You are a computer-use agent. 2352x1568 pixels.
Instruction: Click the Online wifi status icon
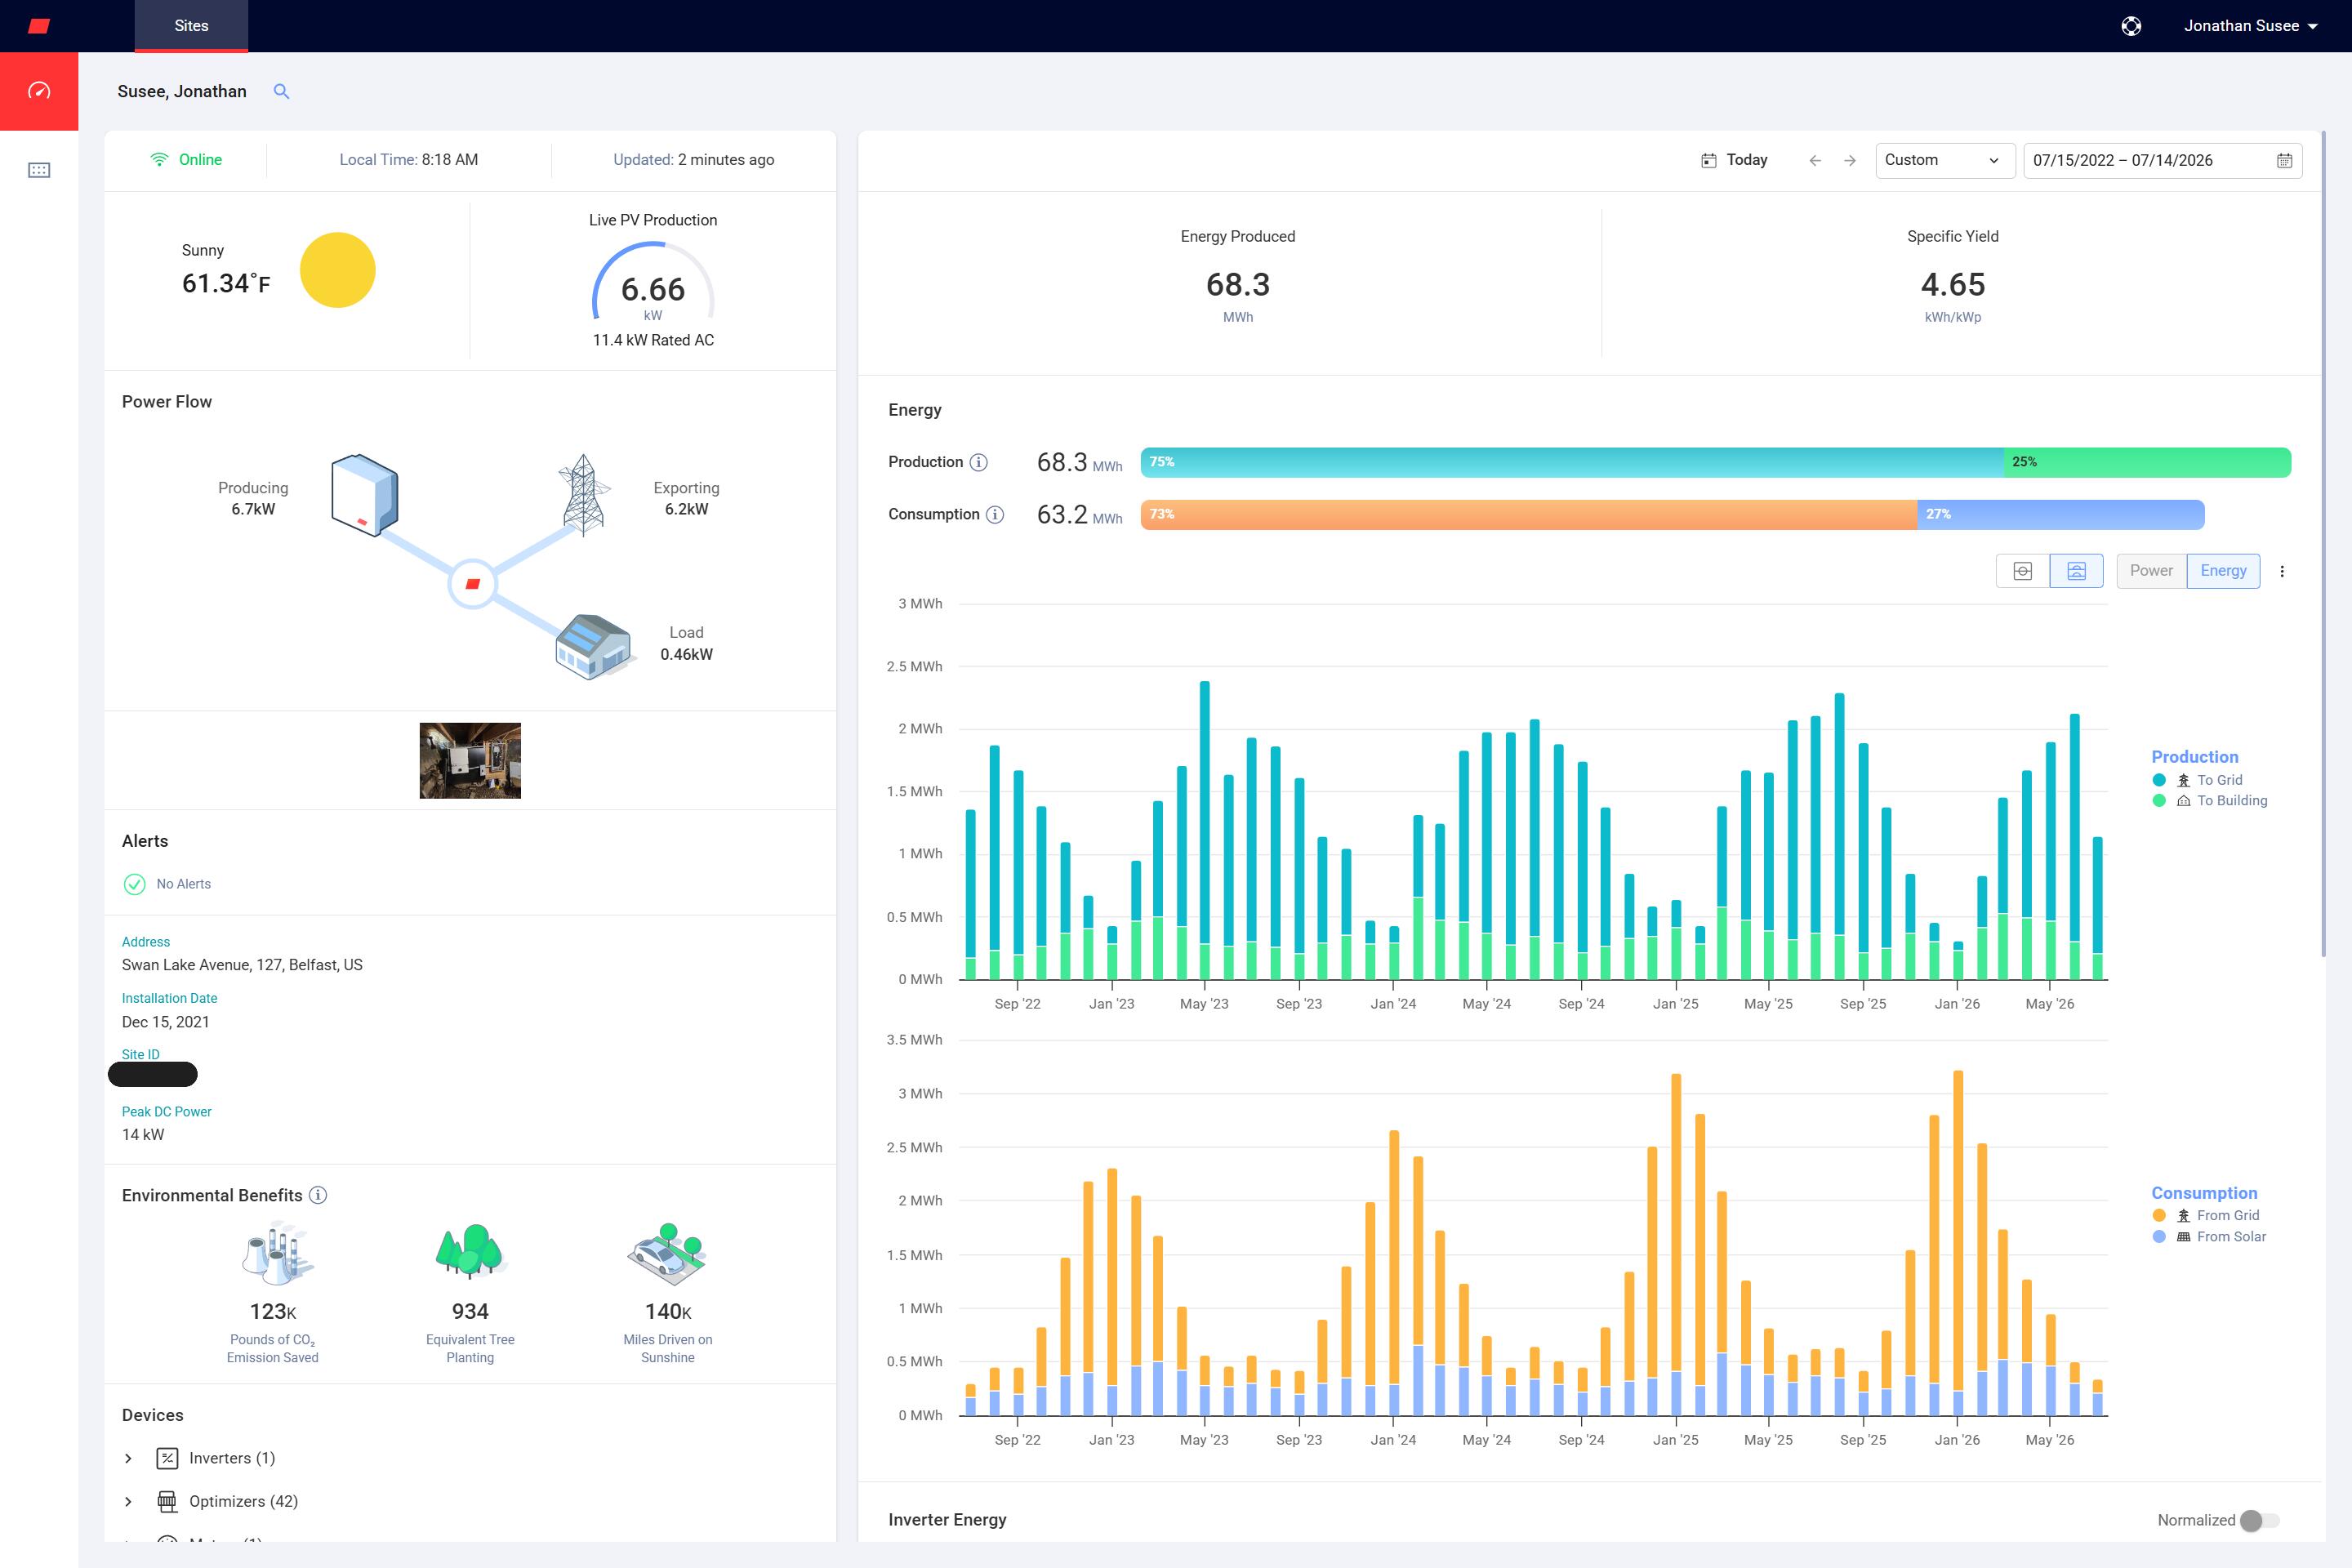pyautogui.click(x=159, y=160)
